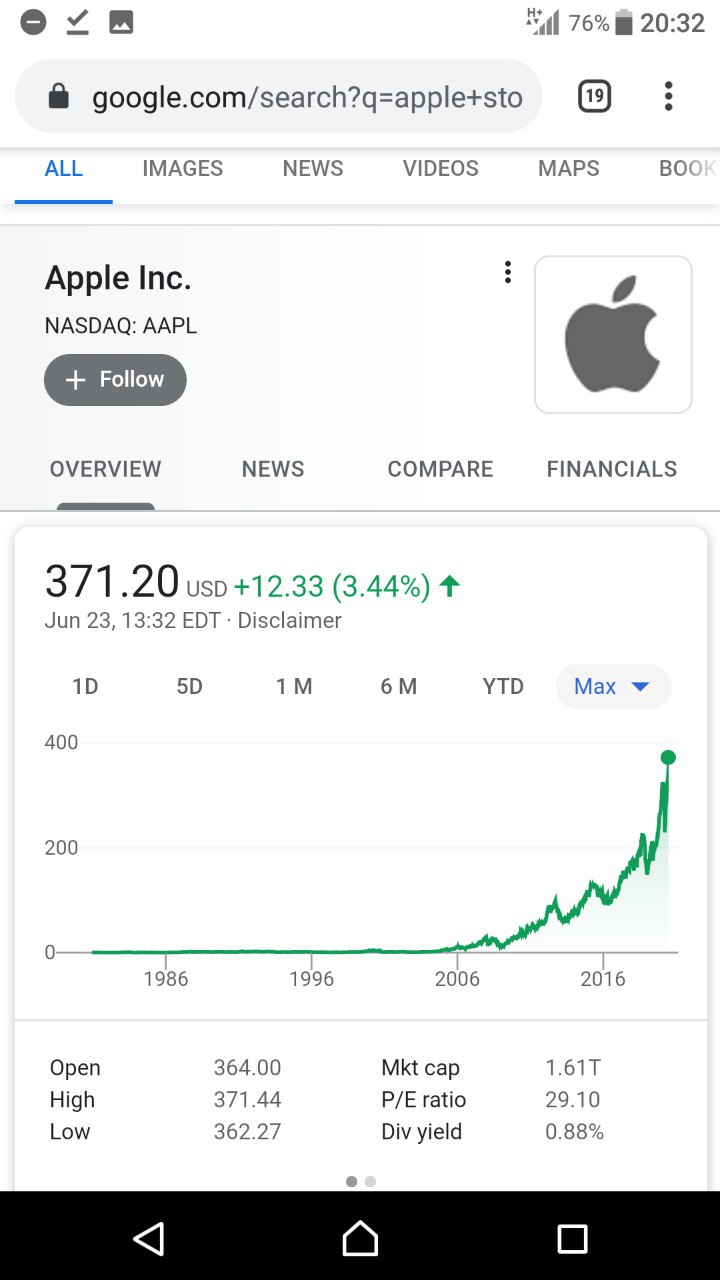This screenshot has height=1280, width=720.
Task: Open the Disclaimer link
Action: (290, 621)
